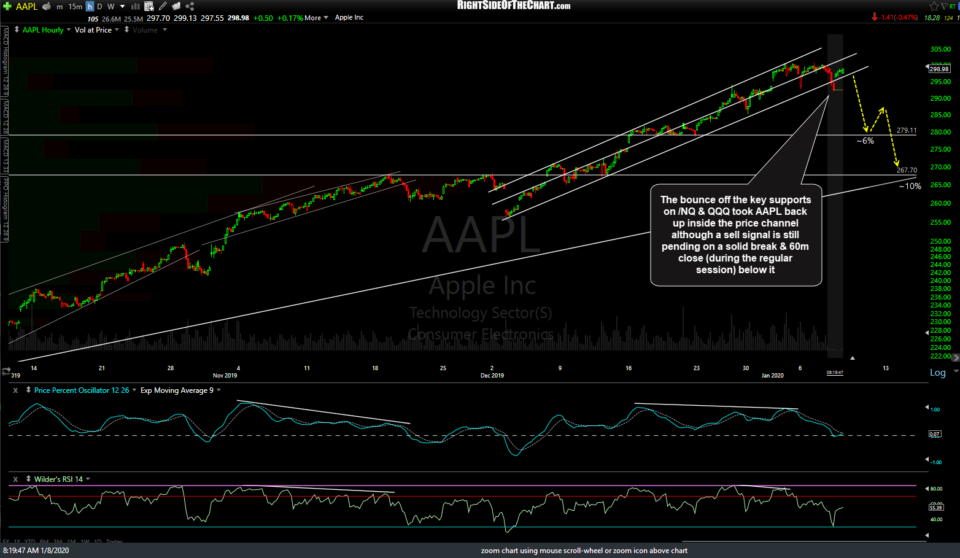The height and width of the screenshot is (558, 960).
Task: Switch to Daily 'D' timeframe
Action: [x=99, y=7]
